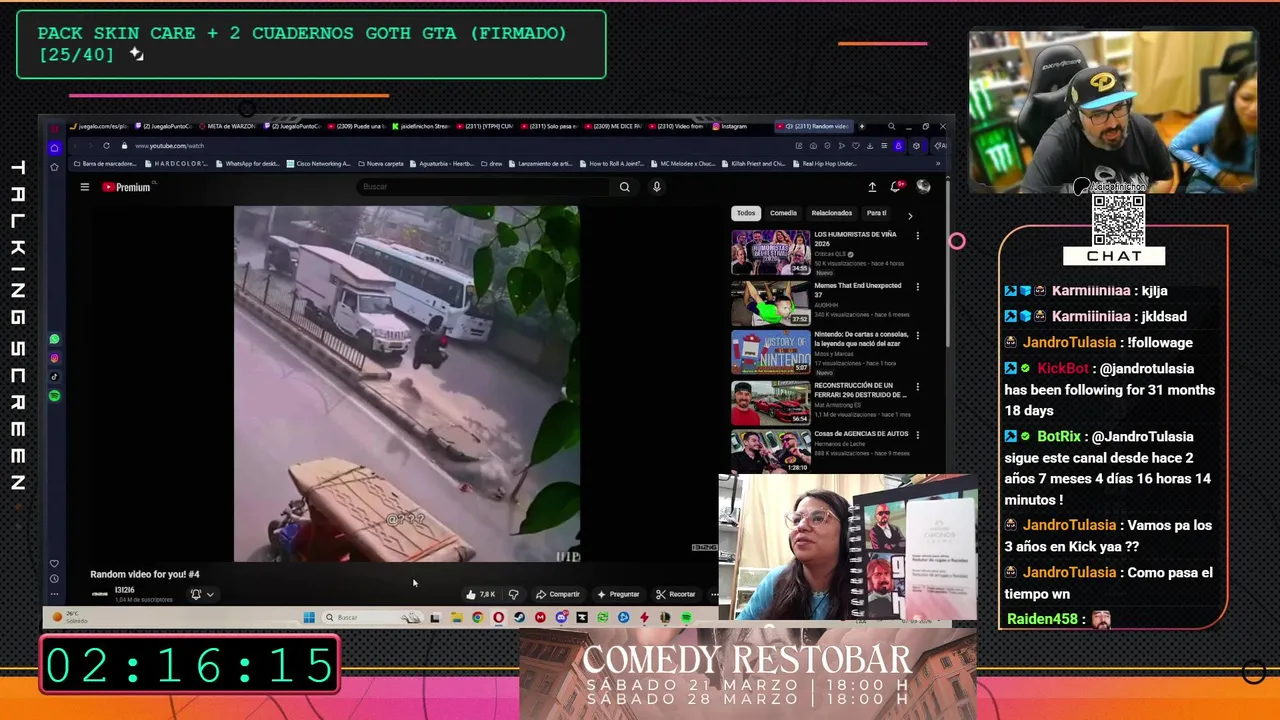Open more options for Nintendo video
Viewport: 1280px width, 720px height.
click(918, 336)
